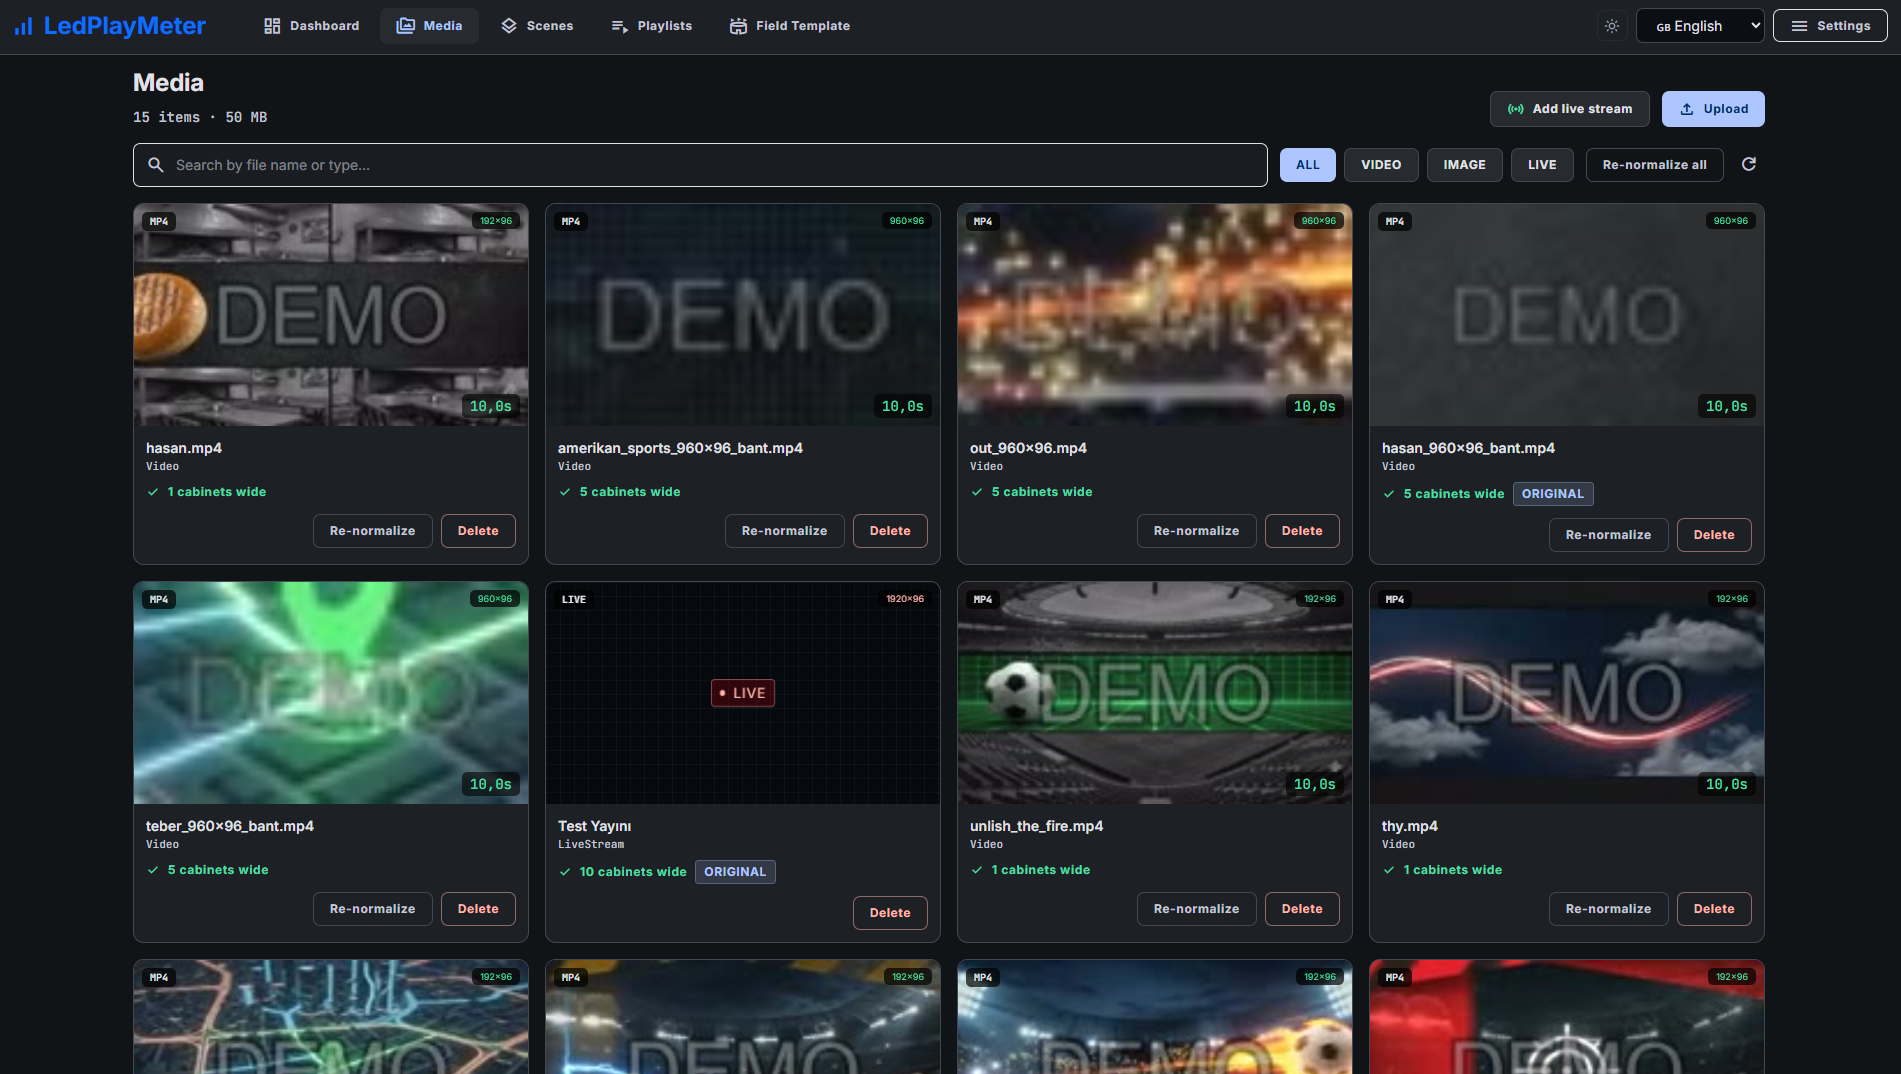Open amerikan_sports_960×96_bant.mp4 thumbnail

(743, 315)
